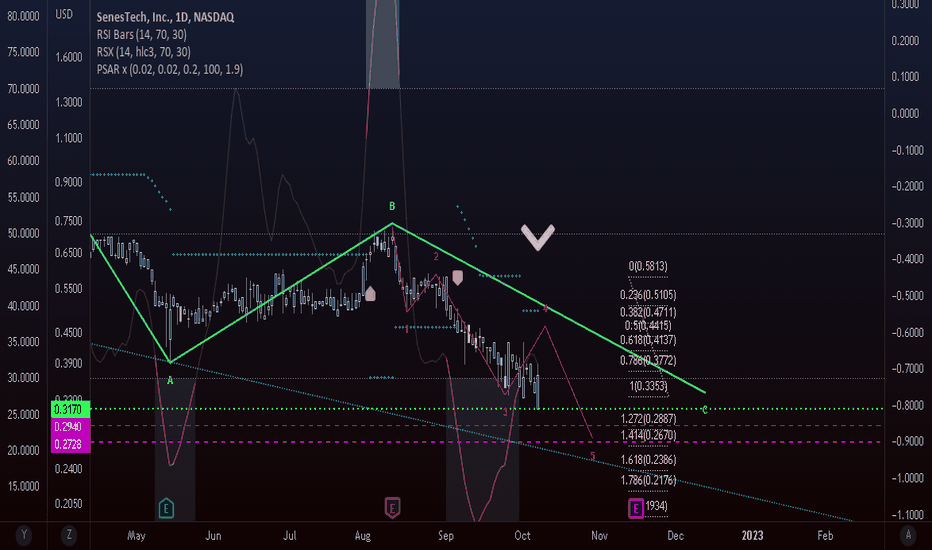Select the red wave label 2
This screenshot has height=550, width=932.
[x=436, y=256]
